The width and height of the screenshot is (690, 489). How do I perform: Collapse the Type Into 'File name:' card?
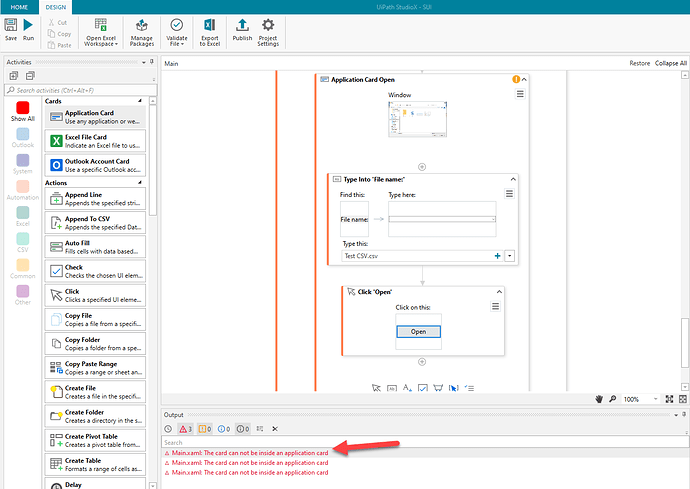(513, 179)
